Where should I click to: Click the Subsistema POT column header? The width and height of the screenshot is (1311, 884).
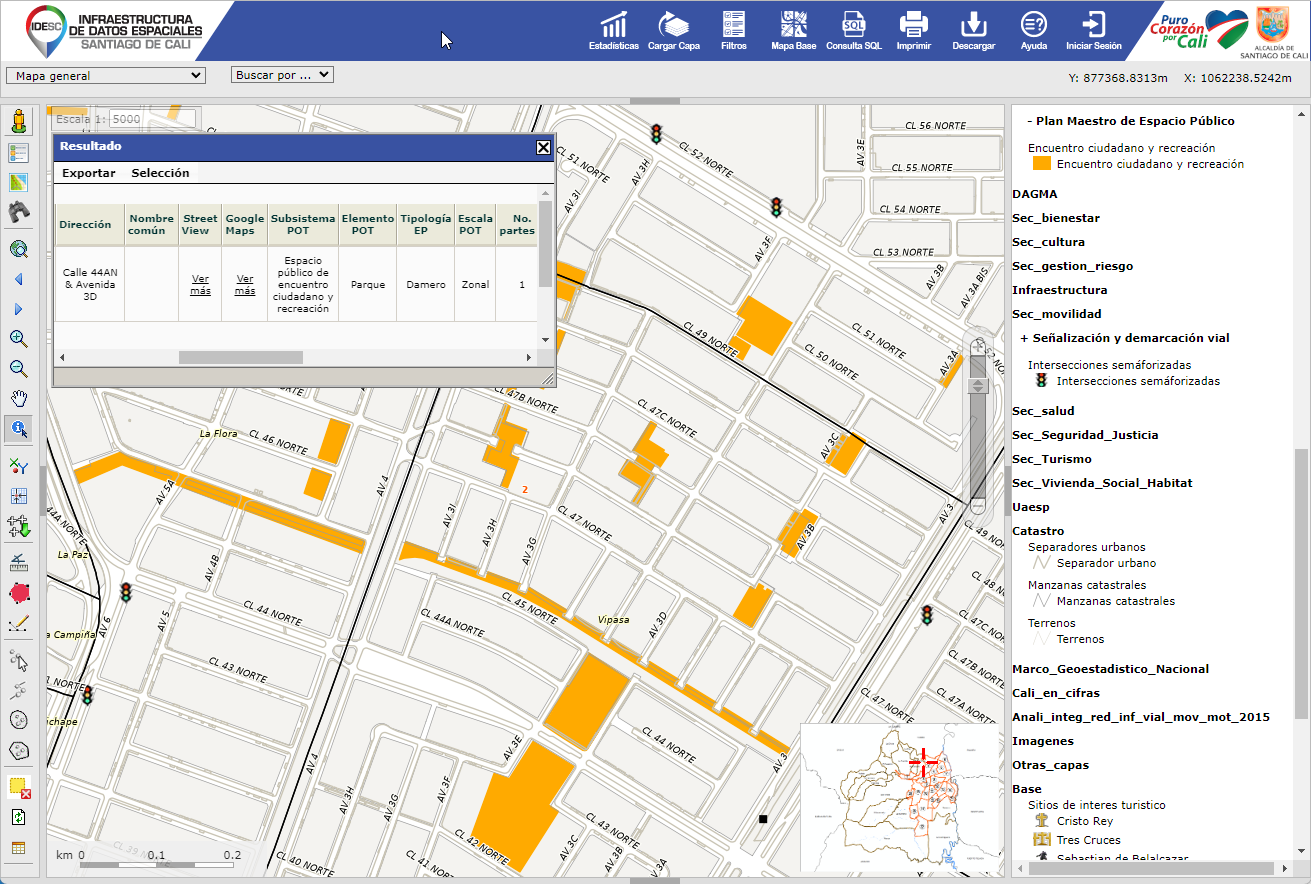[303, 225]
